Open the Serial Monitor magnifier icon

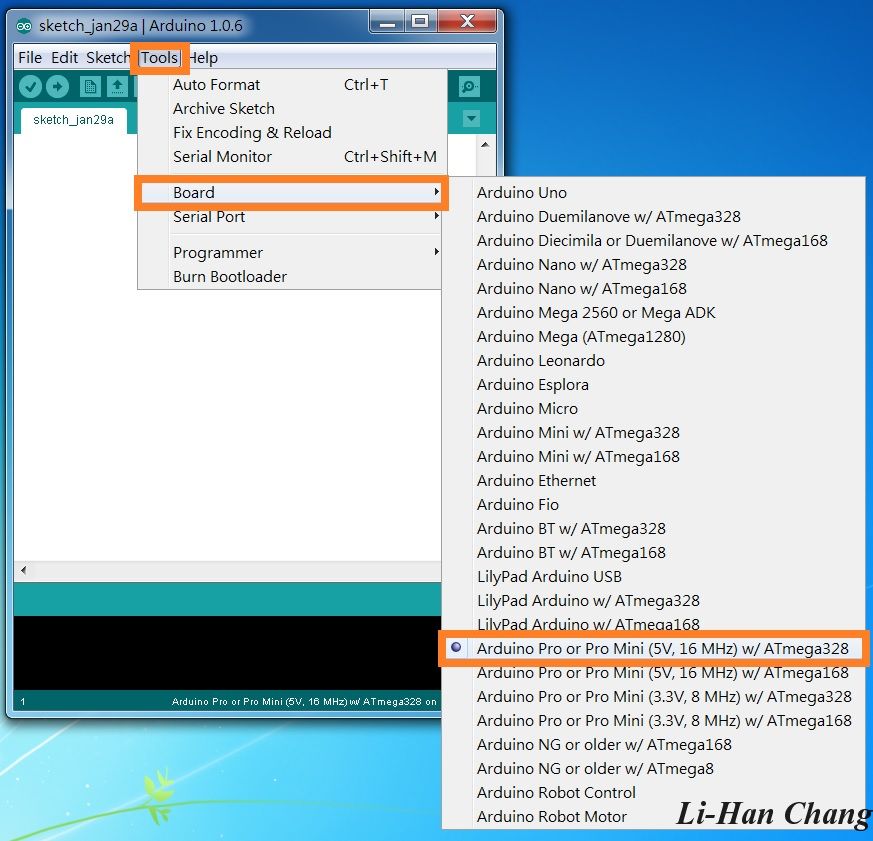tap(469, 87)
